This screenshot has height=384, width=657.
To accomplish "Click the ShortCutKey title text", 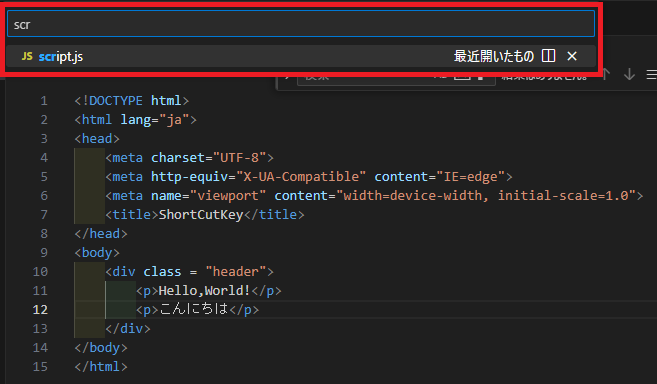I will (201, 215).
